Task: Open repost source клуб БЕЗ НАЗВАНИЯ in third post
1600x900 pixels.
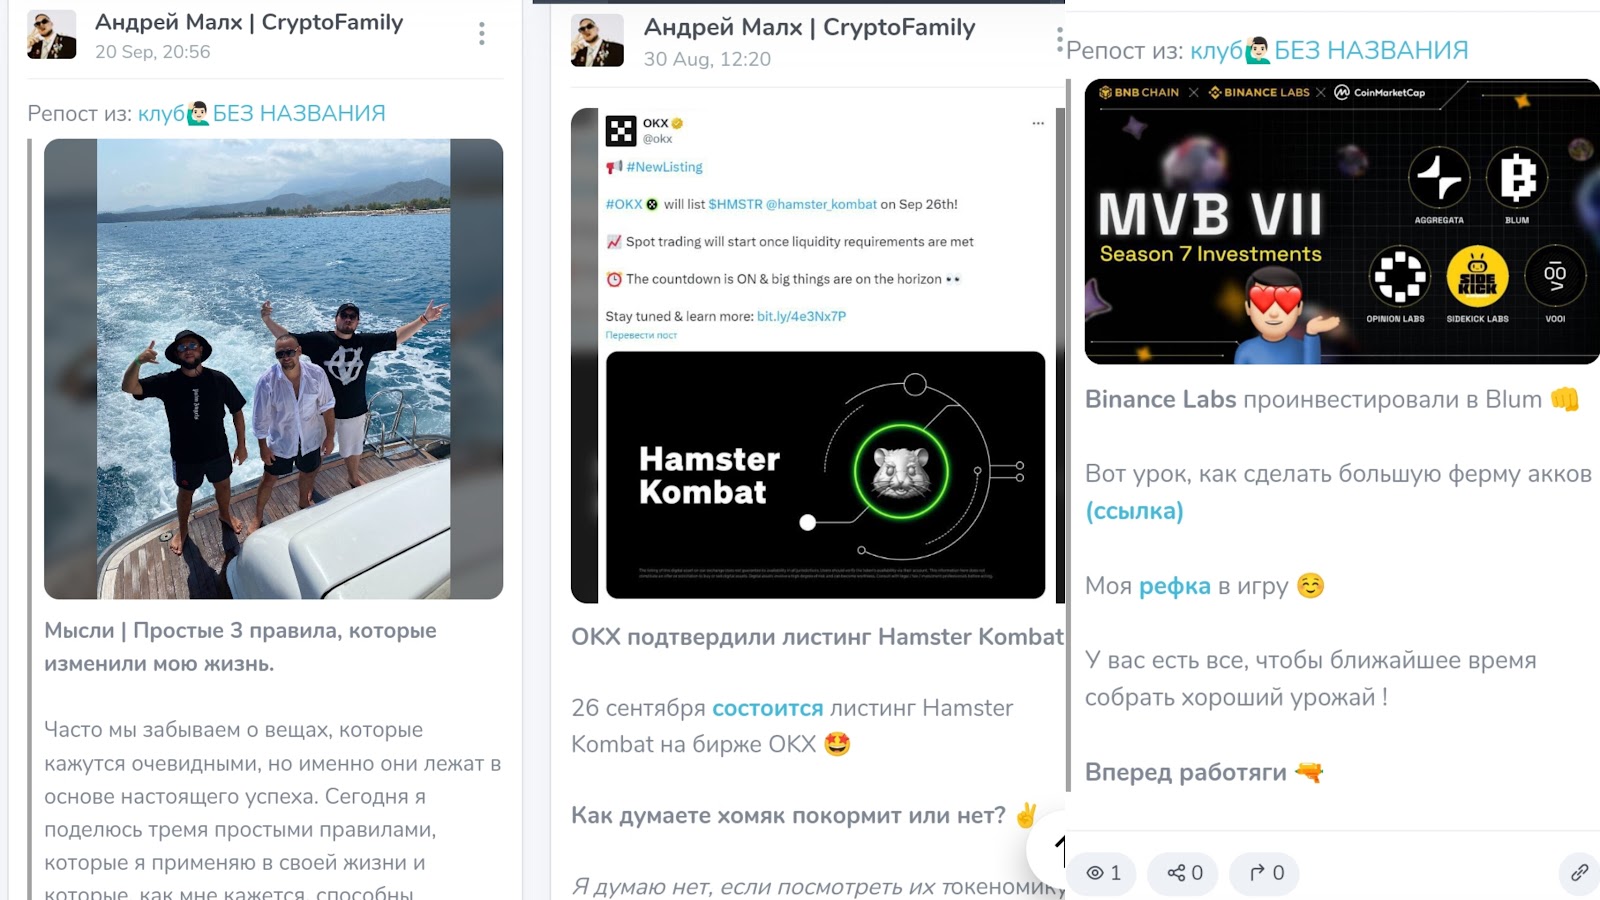Action: pyautogui.click(x=1330, y=50)
